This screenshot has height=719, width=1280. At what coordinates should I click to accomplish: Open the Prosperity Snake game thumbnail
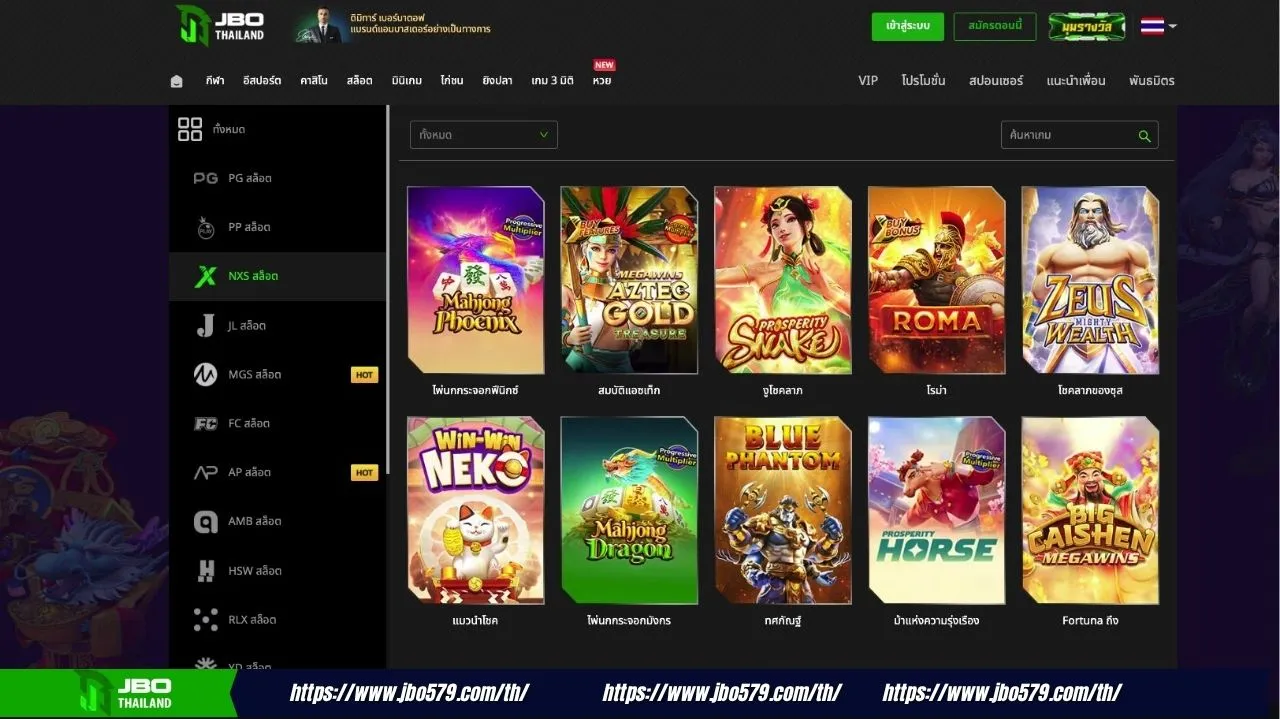pos(783,280)
